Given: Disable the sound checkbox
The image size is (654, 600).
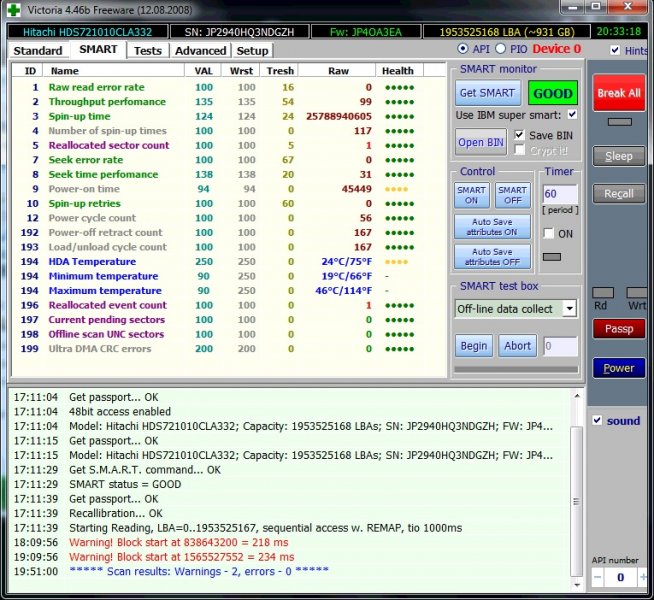Looking at the screenshot, I should [597, 420].
